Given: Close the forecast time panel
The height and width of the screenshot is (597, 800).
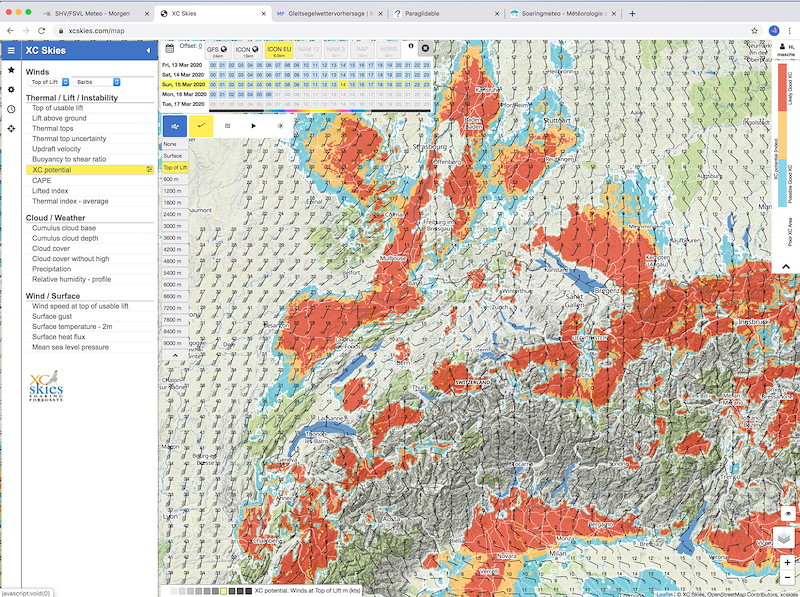Looking at the screenshot, I should tap(425, 48).
